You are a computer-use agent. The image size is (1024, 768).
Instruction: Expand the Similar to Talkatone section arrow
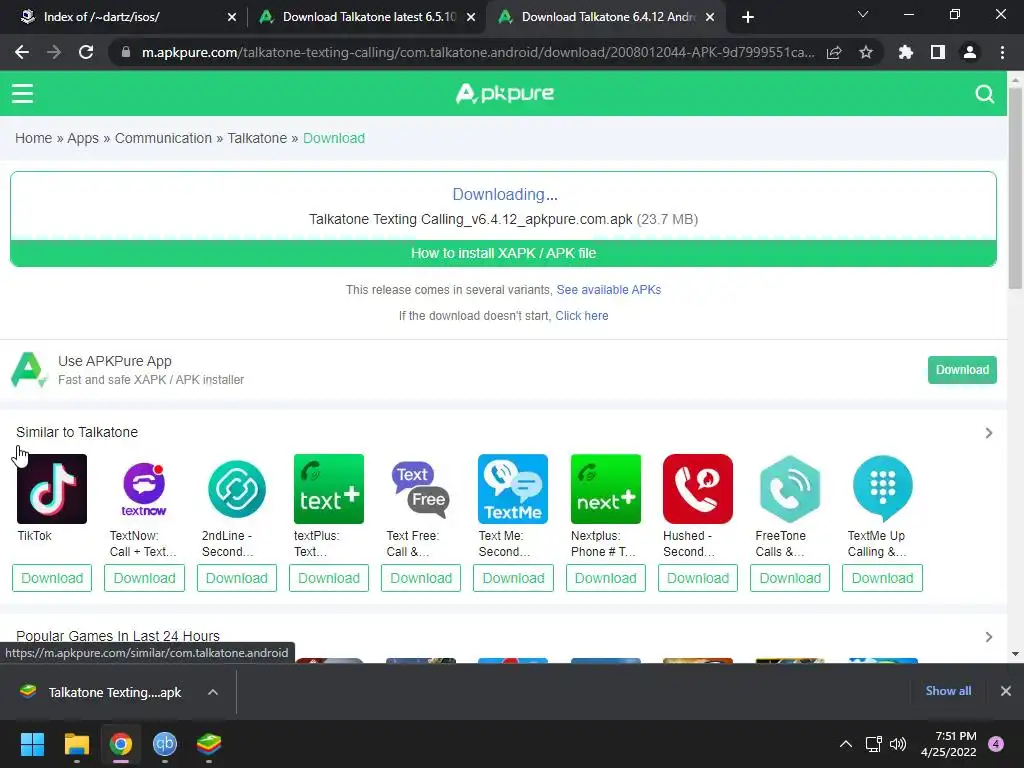[989, 433]
